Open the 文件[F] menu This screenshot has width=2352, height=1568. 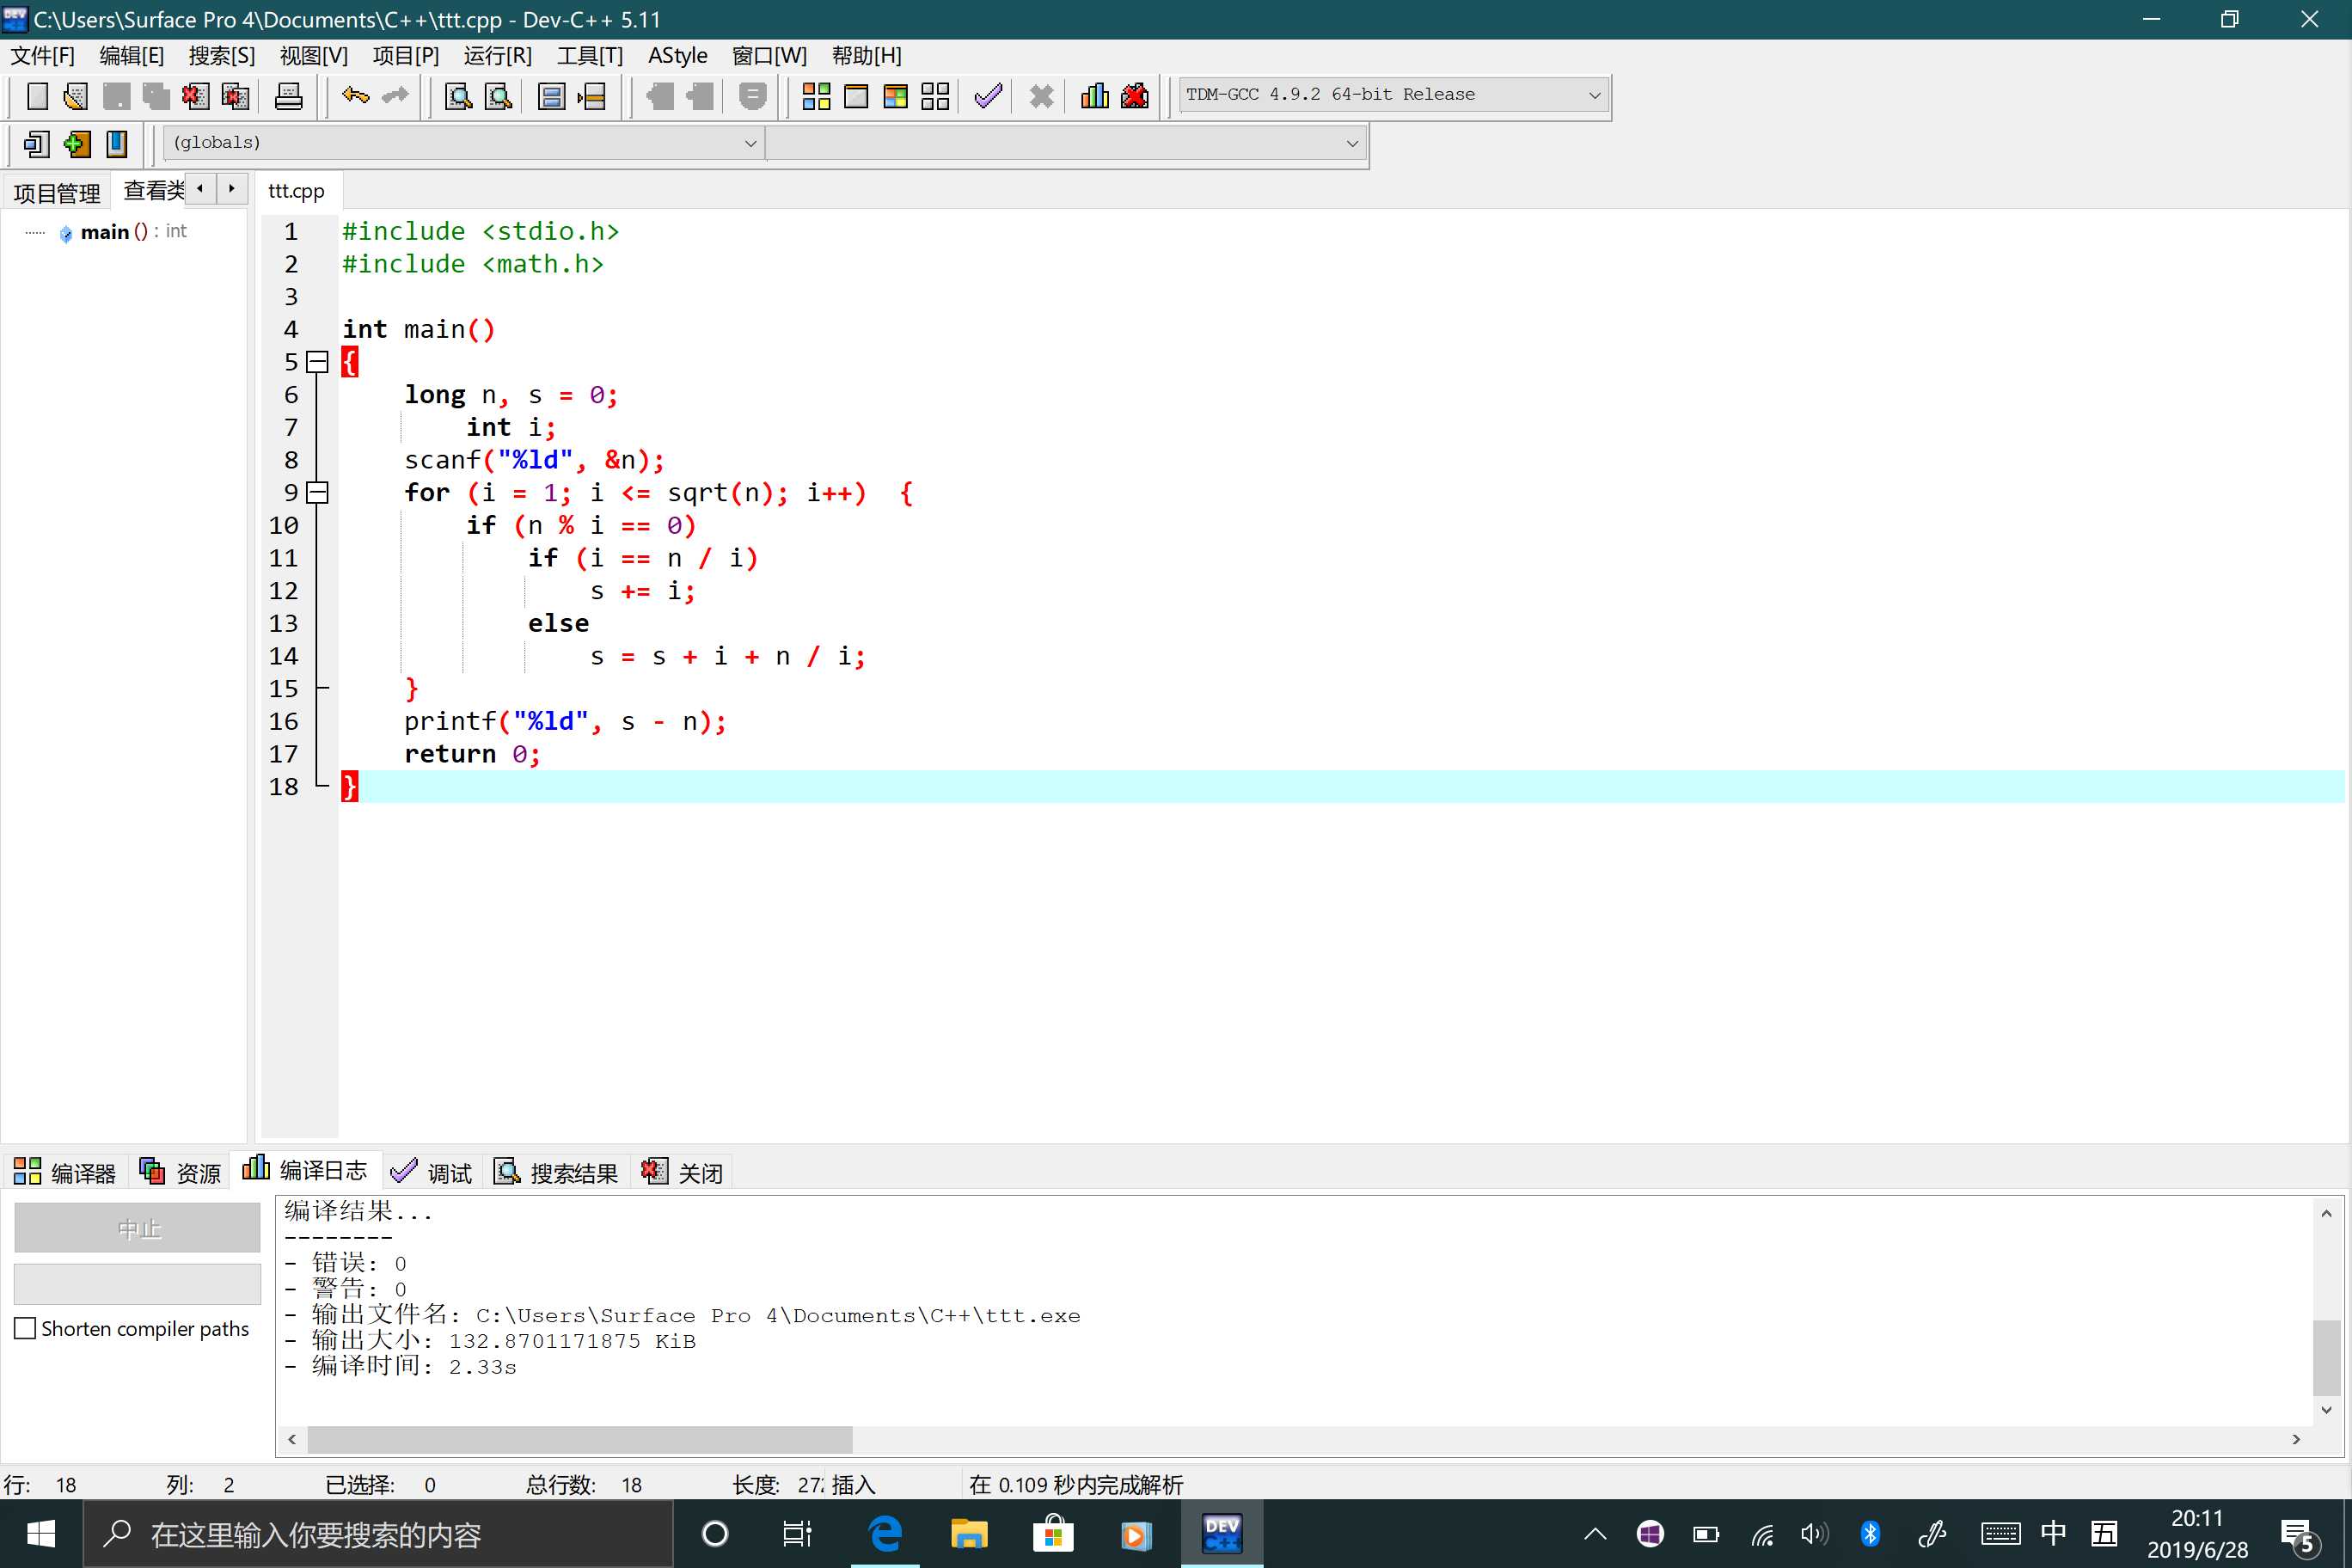coord(42,56)
